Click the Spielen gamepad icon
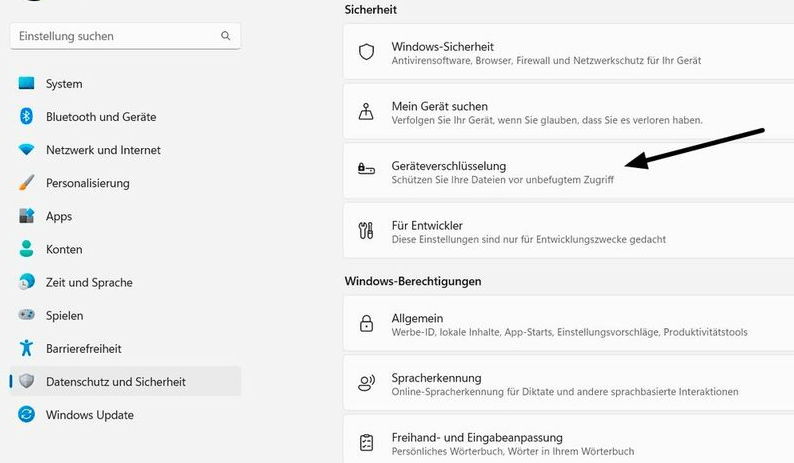This screenshot has height=463, width=794. click(x=27, y=315)
